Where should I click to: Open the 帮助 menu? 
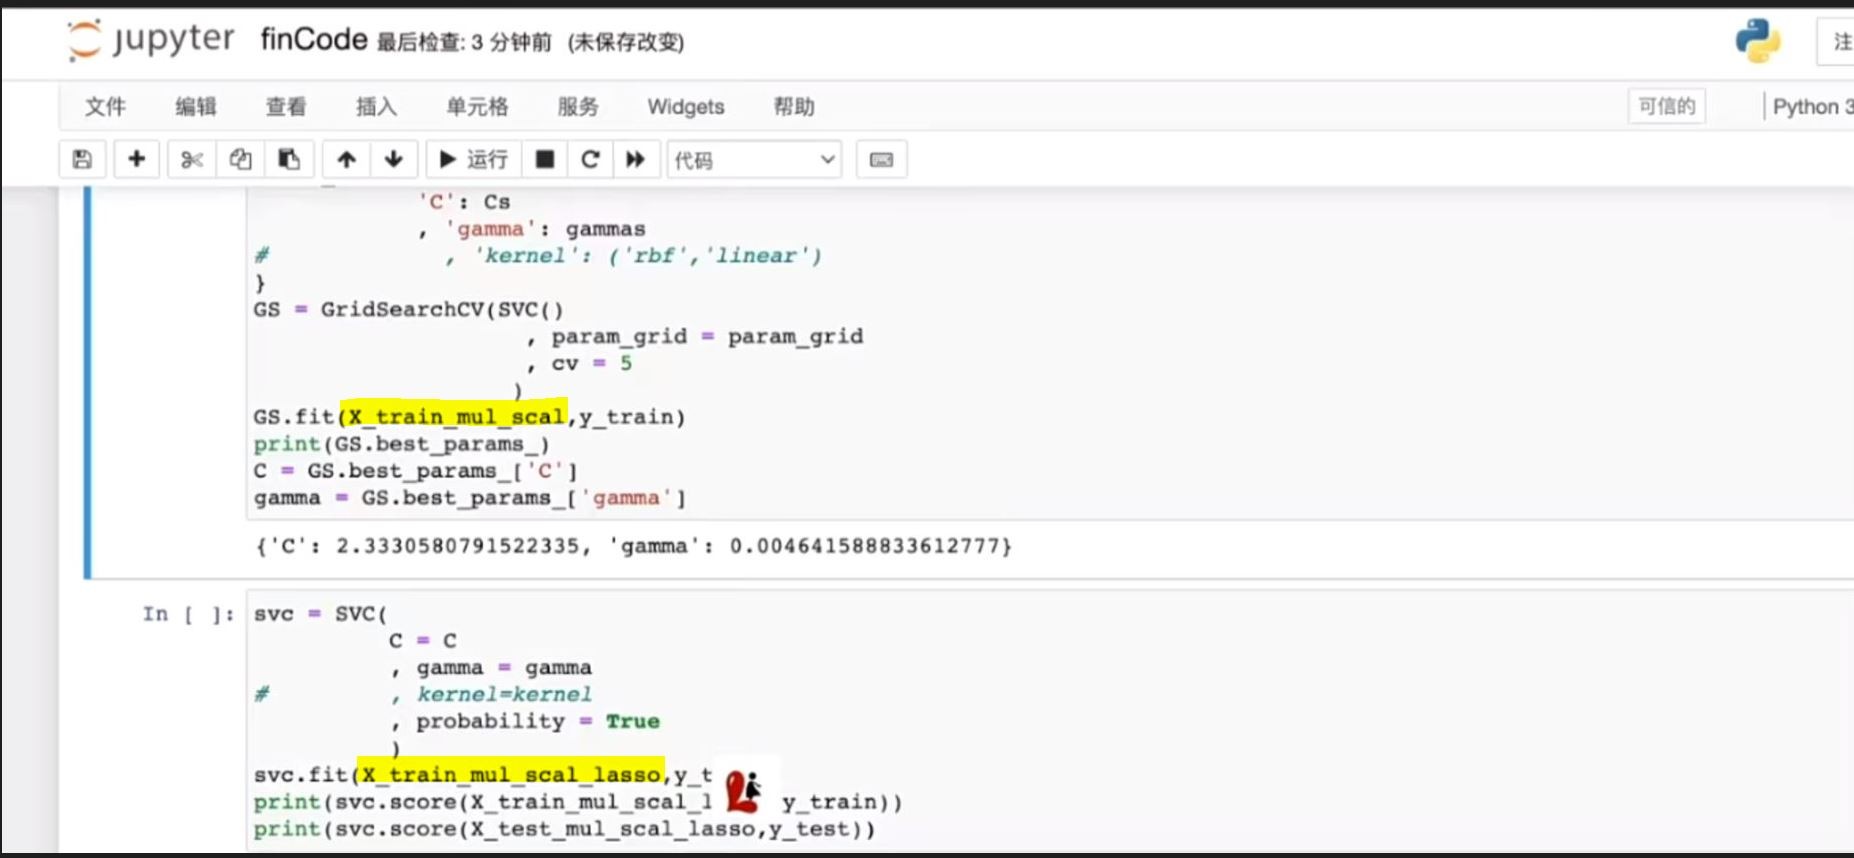(x=794, y=107)
